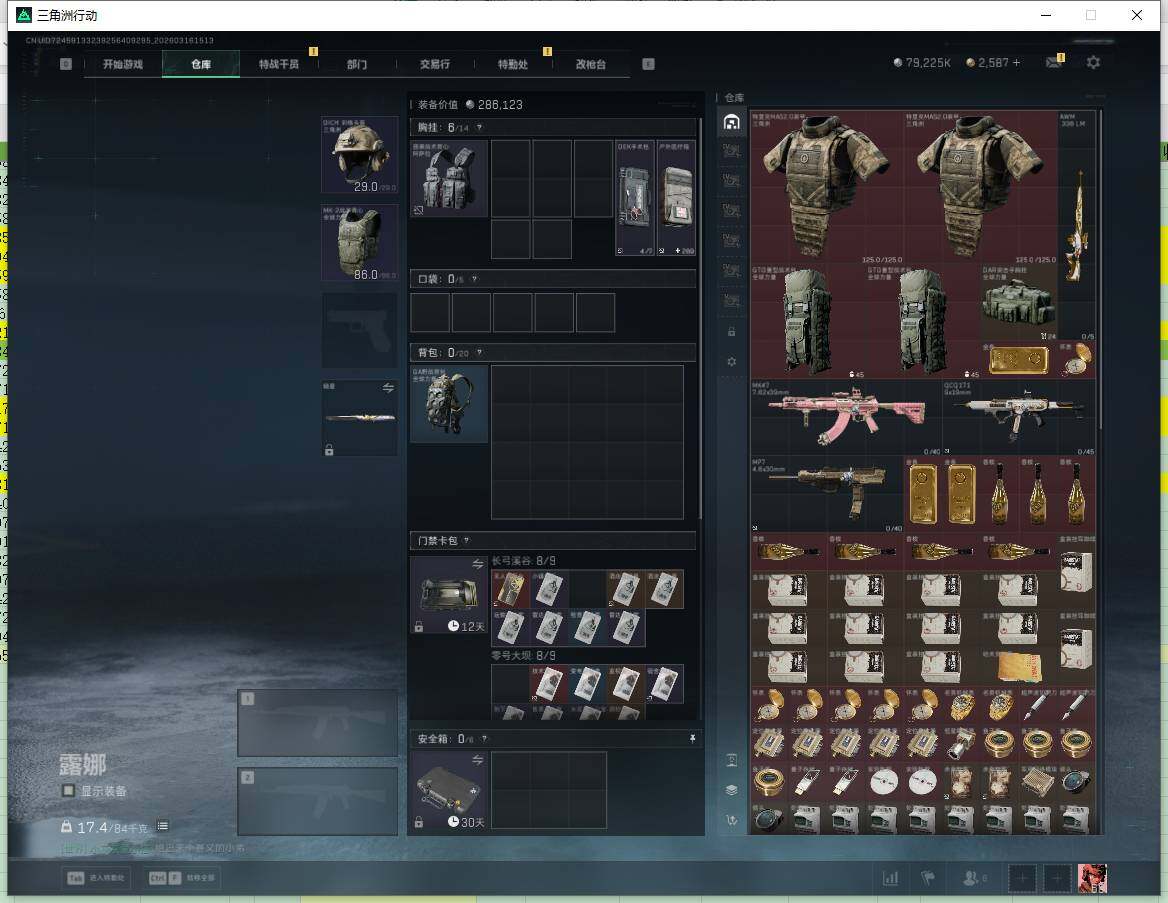1168x903 pixels.
Task: Click the Tab 进入特勤处 shortcut button
Action: coord(96,878)
